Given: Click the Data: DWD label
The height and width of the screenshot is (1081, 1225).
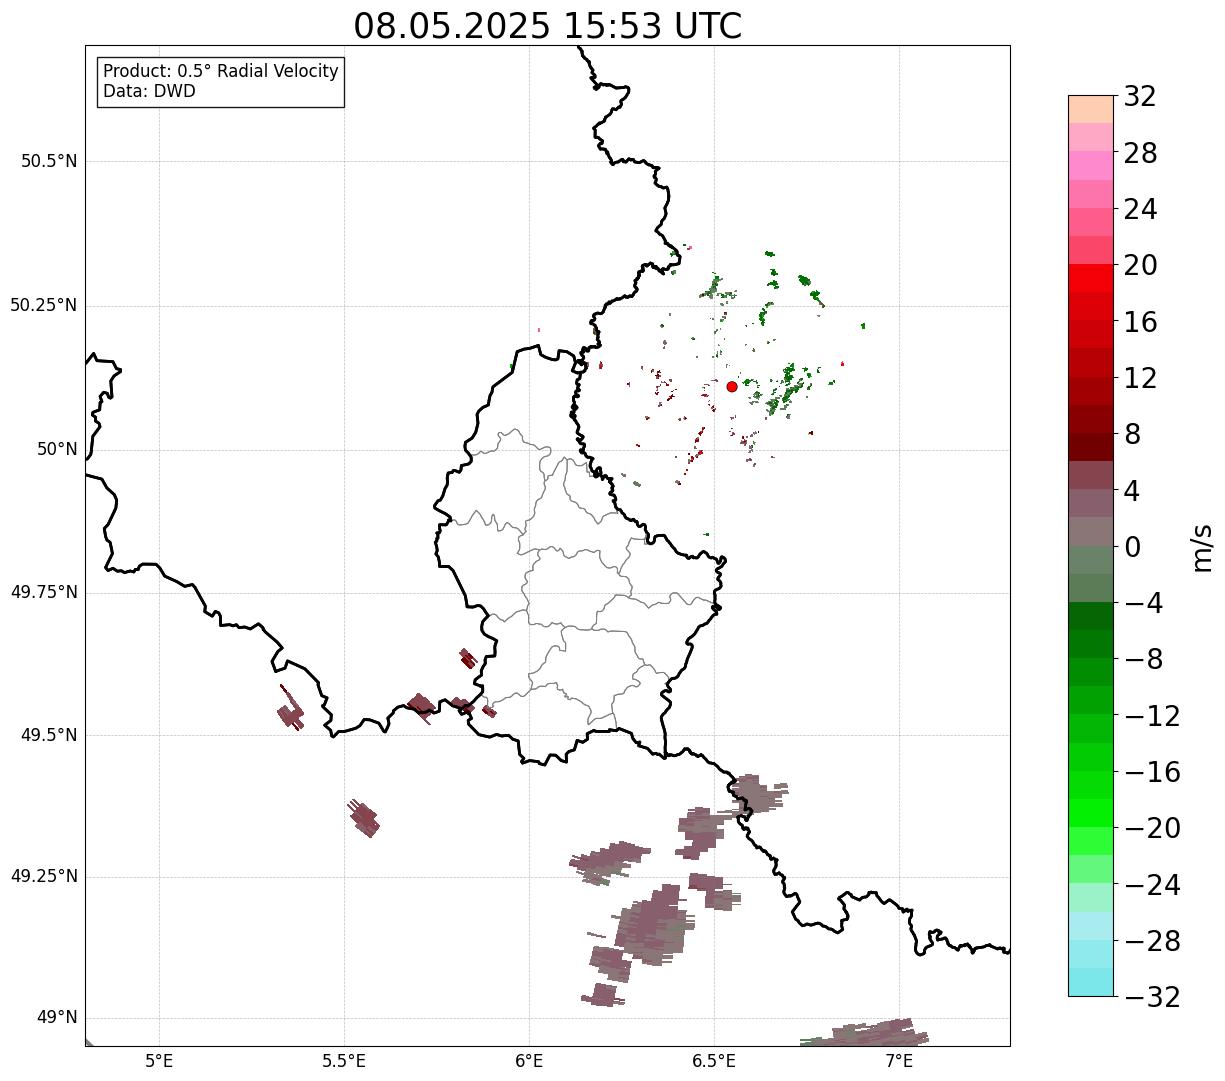Looking at the screenshot, I should (149, 91).
